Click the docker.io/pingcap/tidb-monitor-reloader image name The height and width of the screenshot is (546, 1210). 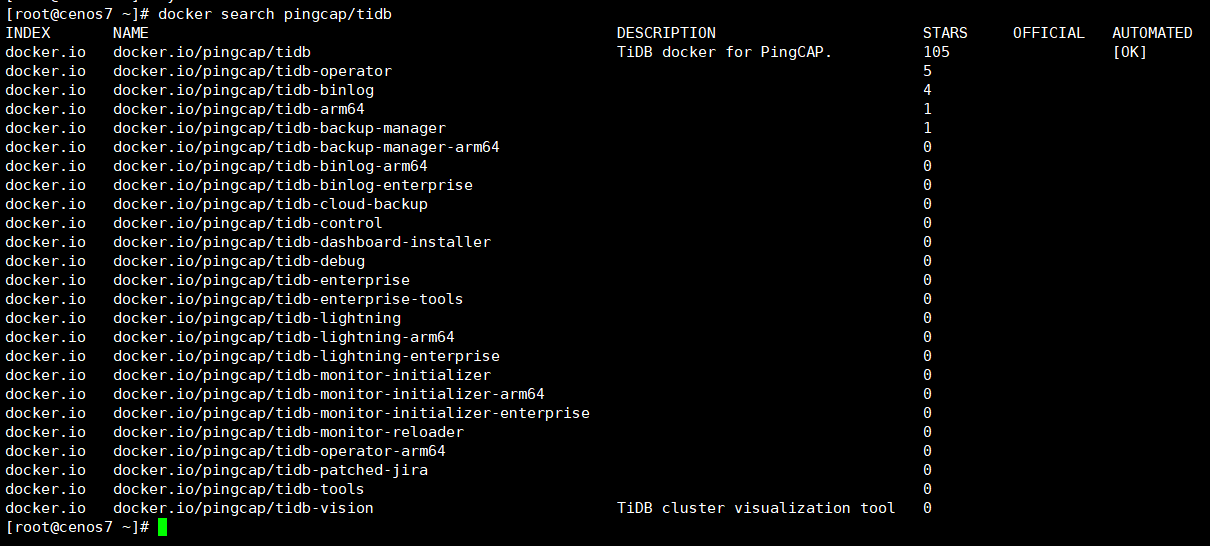coord(288,432)
